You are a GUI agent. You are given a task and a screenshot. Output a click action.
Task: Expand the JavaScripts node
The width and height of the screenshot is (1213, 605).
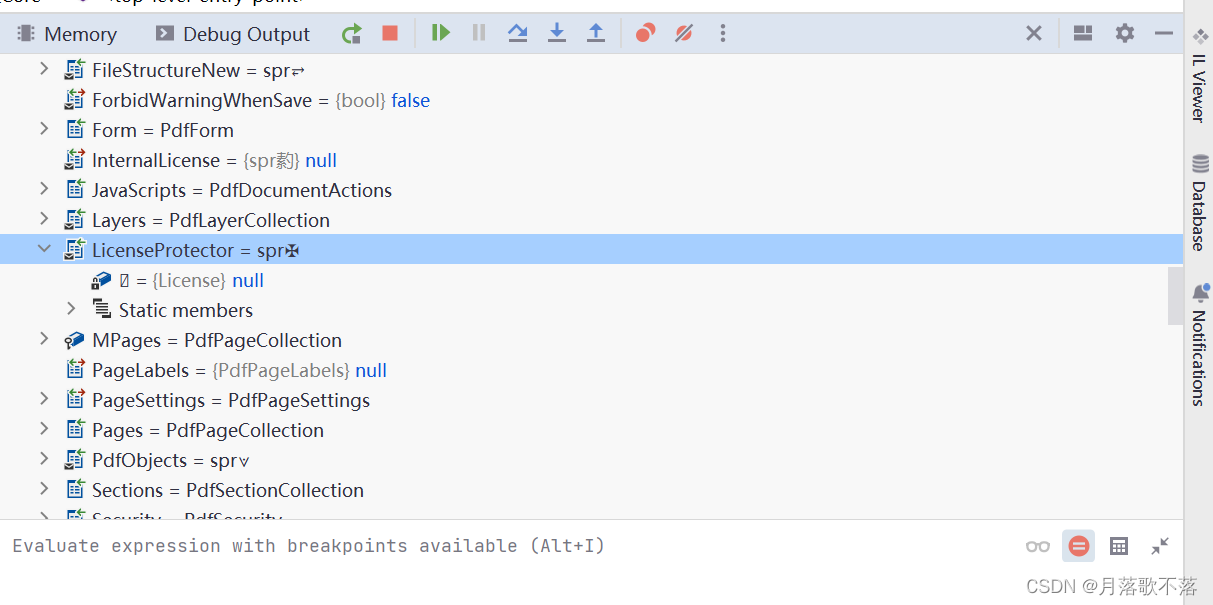[x=44, y=189]
